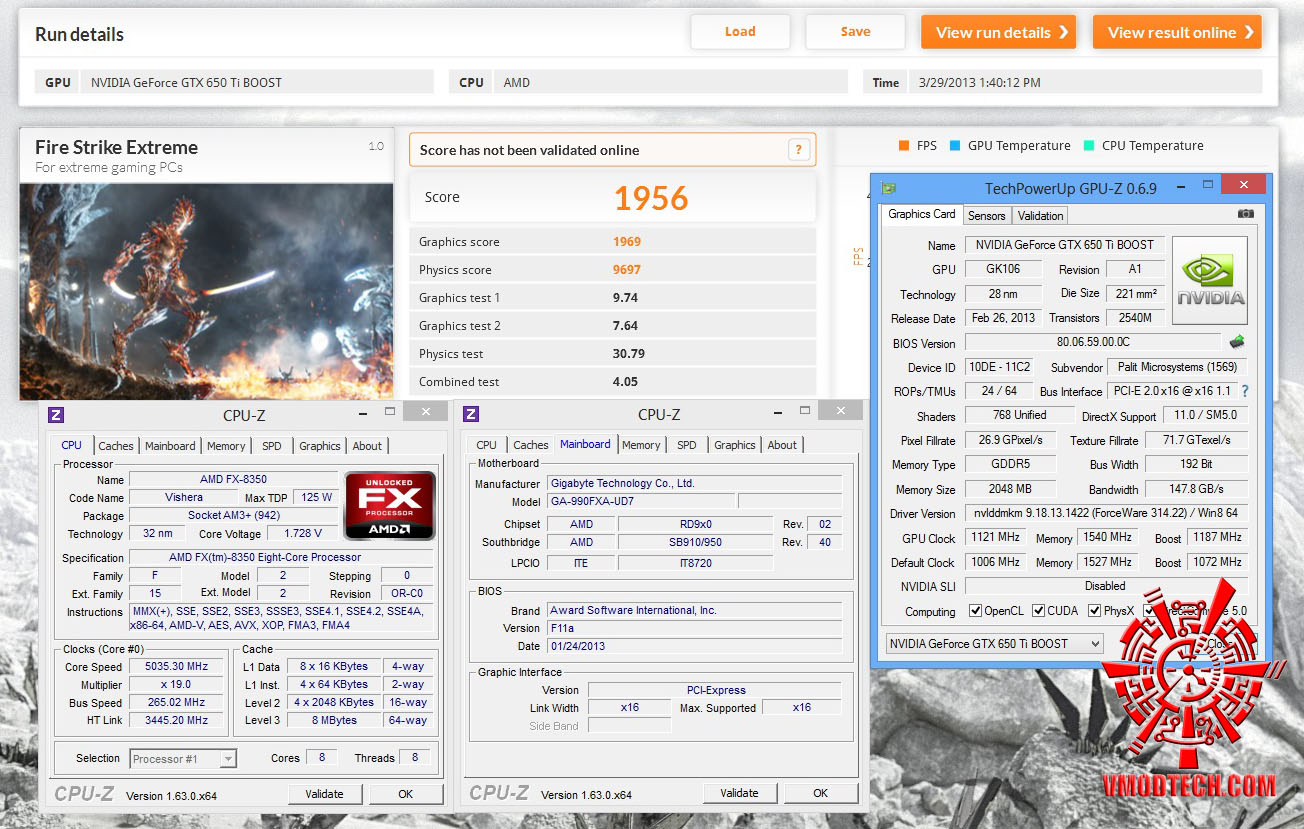This screenshot has width=1304, height=829.
Task: Click the Load button in Run details
Action: tap(740, 32)
